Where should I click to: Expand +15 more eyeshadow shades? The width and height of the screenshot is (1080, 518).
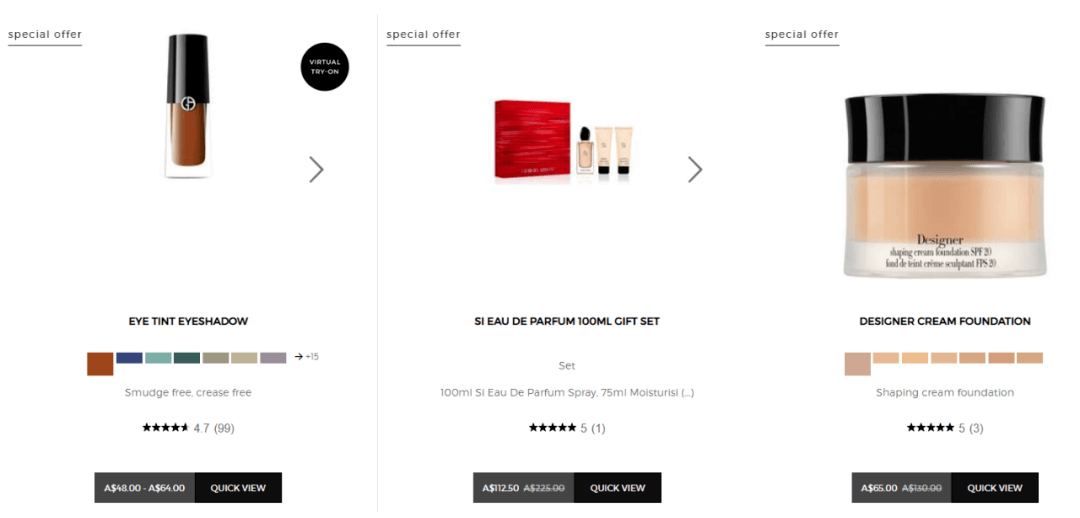[307, 357]
